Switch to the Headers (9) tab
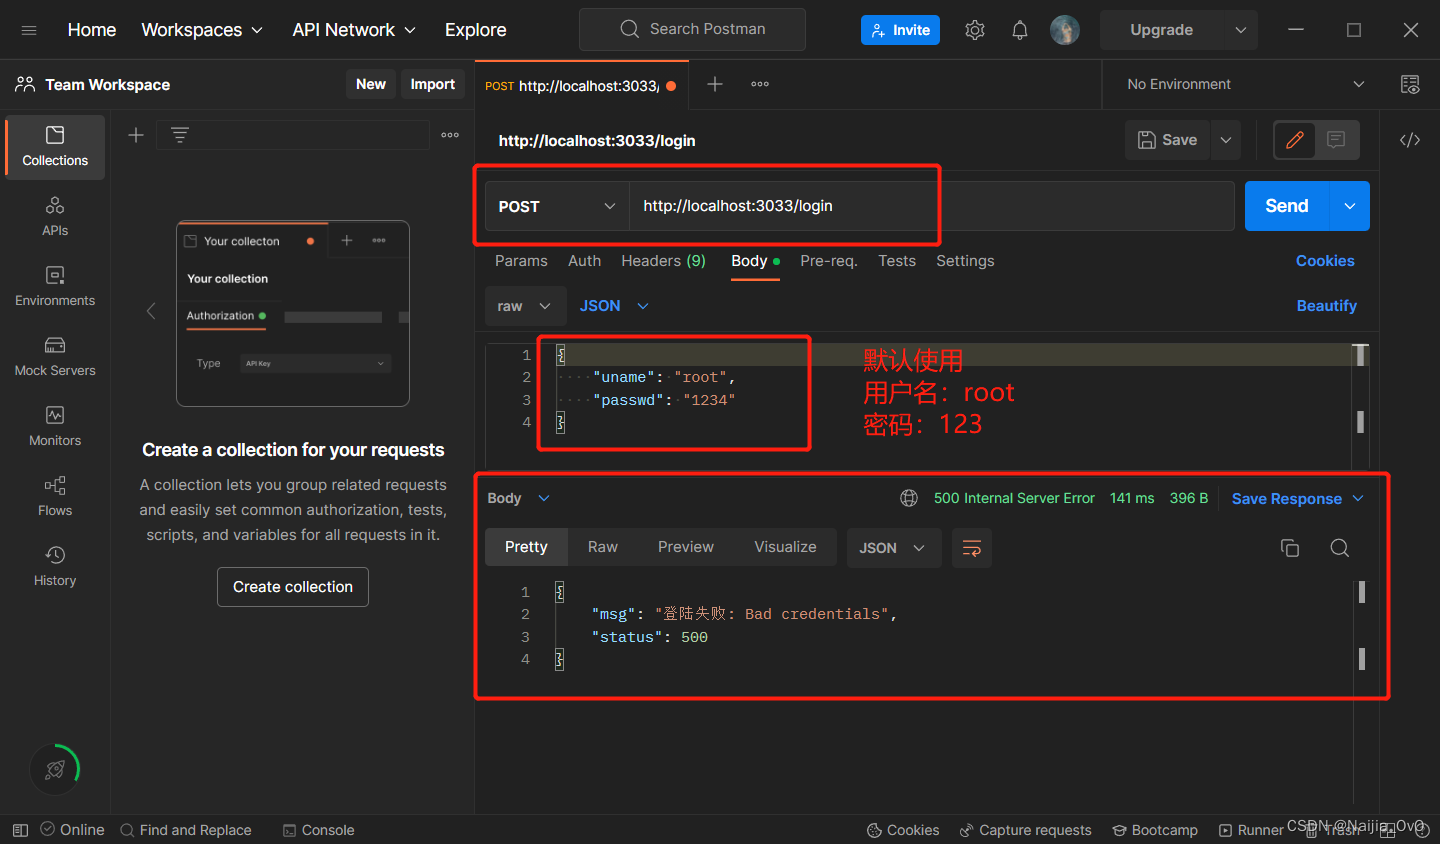 (x=663, y=261)
